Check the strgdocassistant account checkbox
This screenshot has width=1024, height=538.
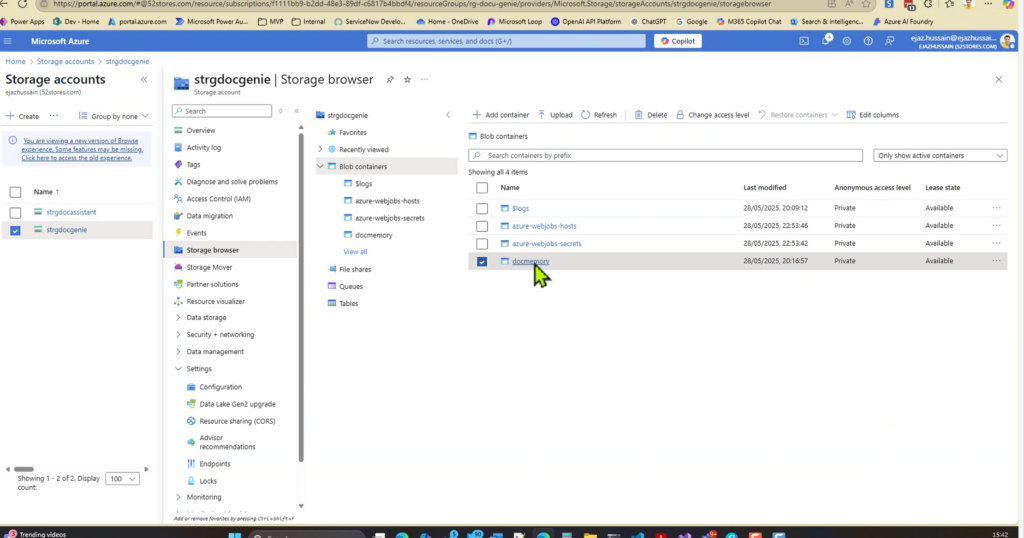[15, 212]
